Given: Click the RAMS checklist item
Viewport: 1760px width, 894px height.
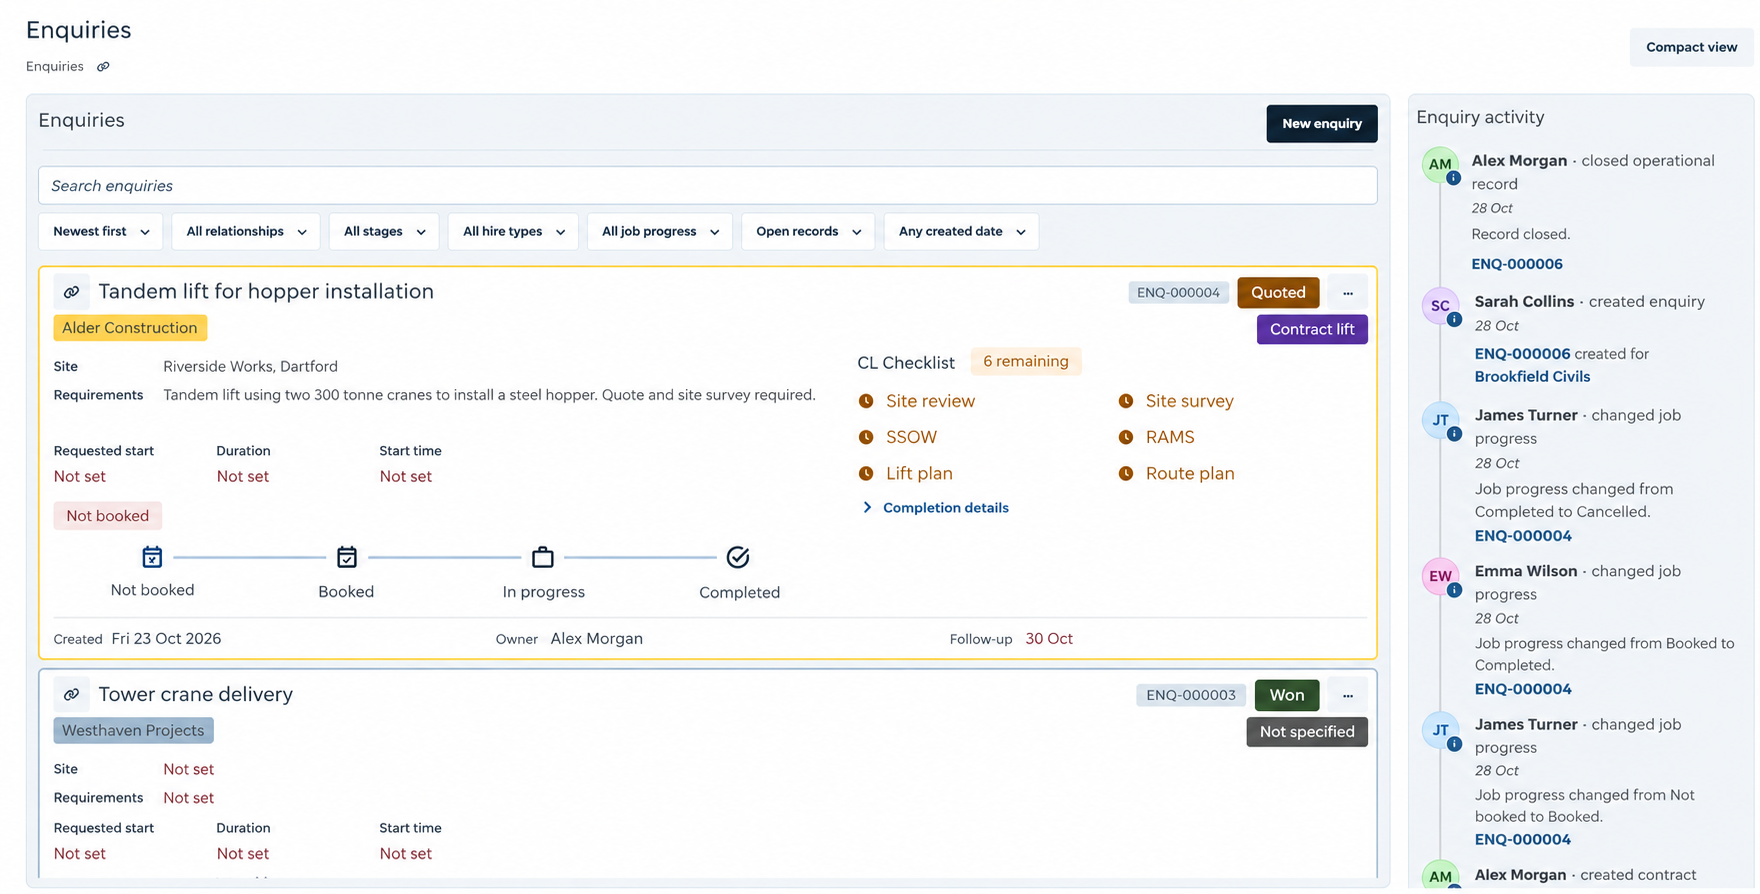Looking at the screenshot, I should click(1170, 437).
